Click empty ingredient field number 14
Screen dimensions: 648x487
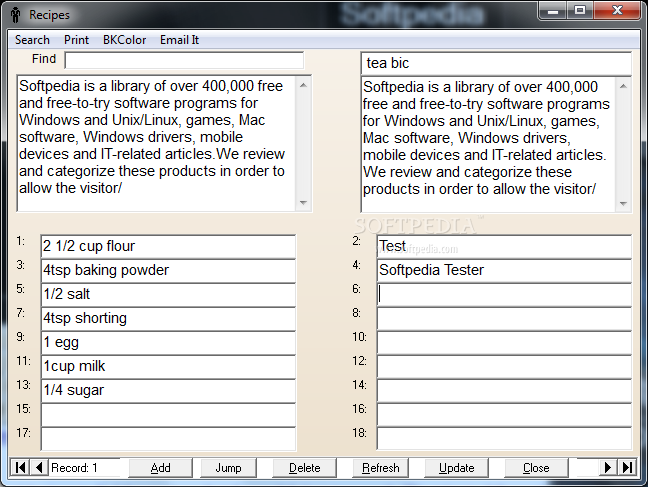tap(504, 390)
